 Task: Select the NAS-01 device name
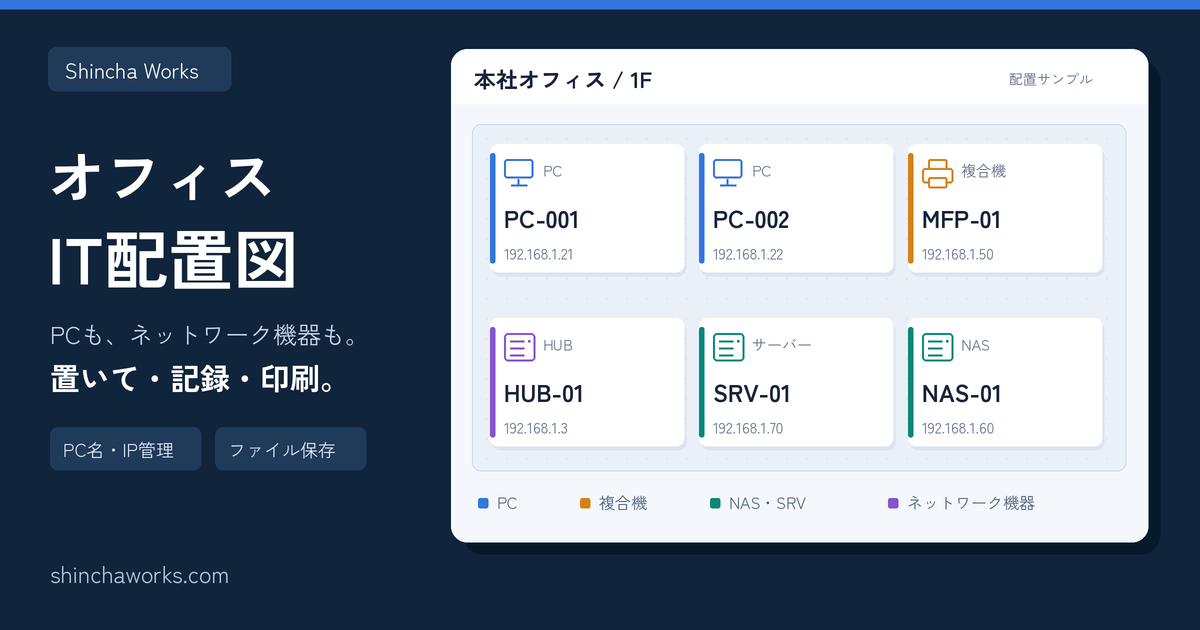[x=960, y=394]
